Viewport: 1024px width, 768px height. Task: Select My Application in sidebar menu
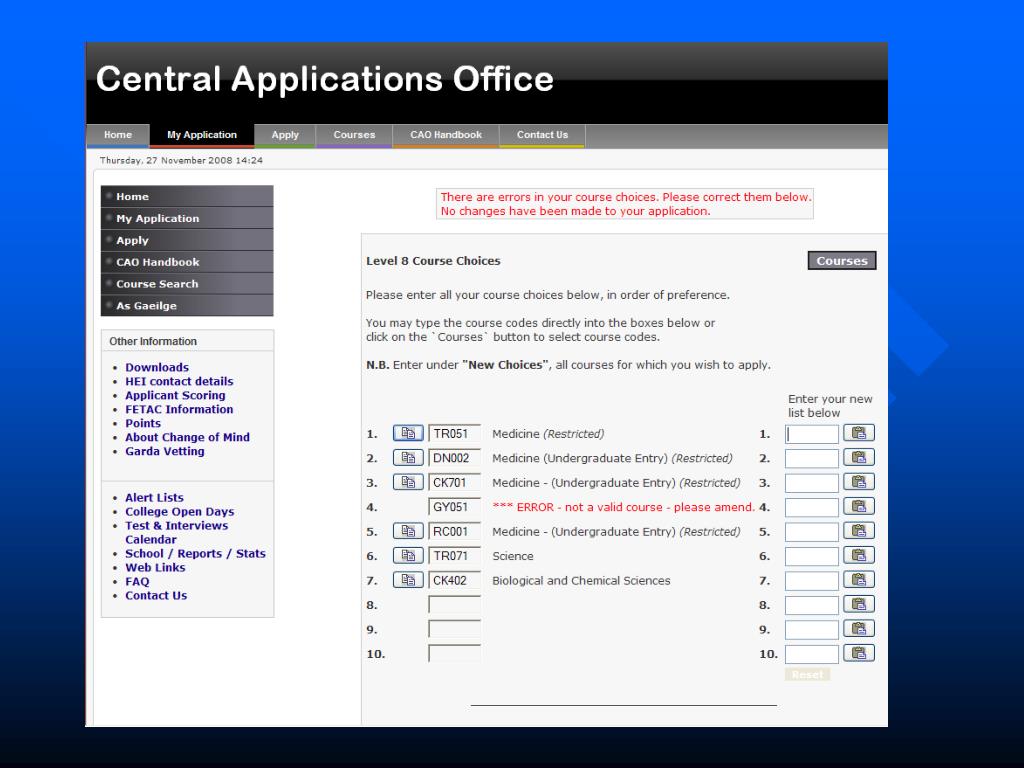[187, 218]
